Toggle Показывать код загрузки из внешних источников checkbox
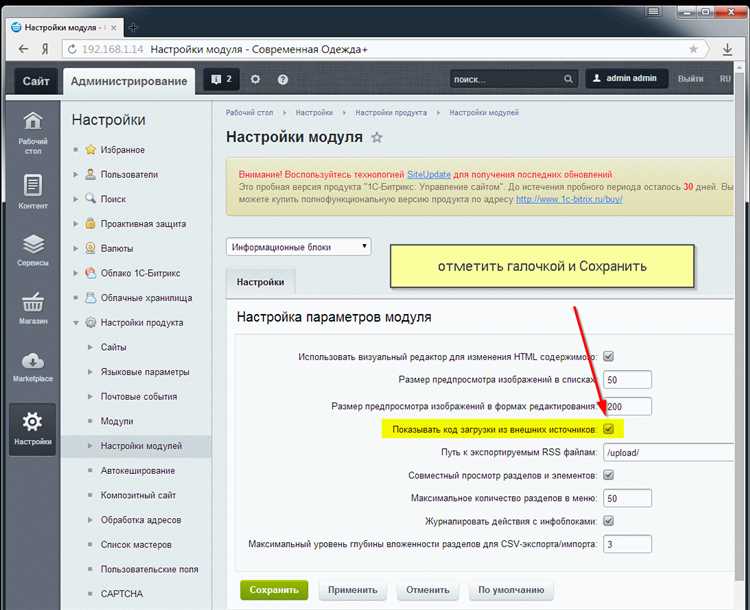750x610 pixels. [x=608, y=429]
